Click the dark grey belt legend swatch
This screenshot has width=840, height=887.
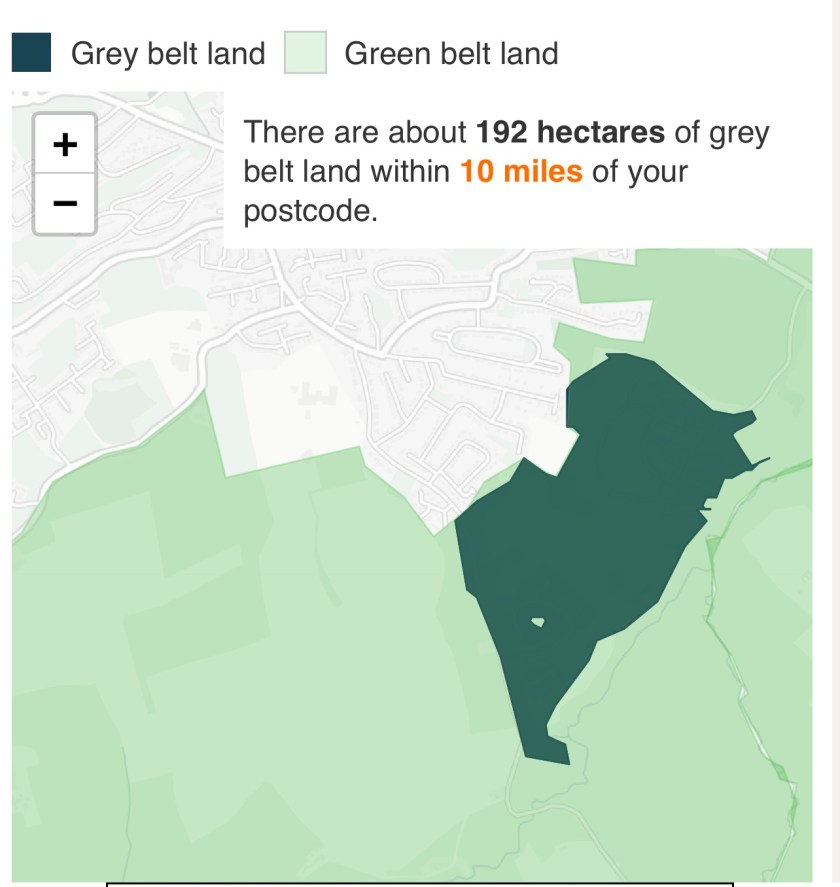31,53
